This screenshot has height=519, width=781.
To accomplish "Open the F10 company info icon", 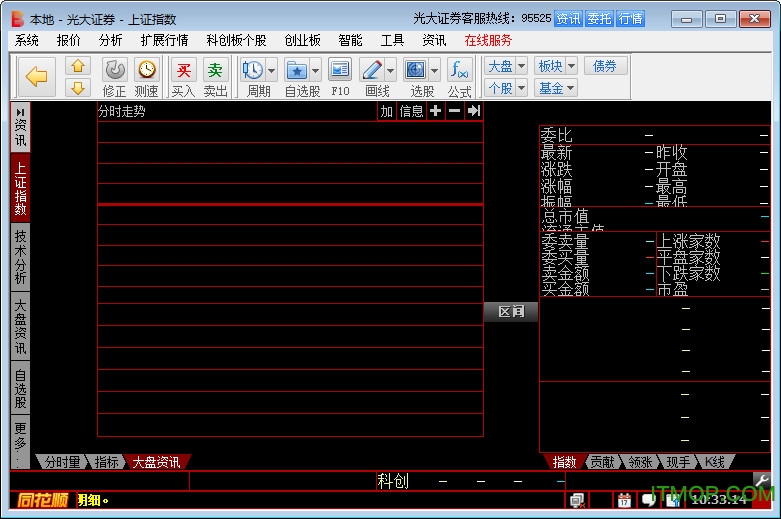I will tap(340, 70).
